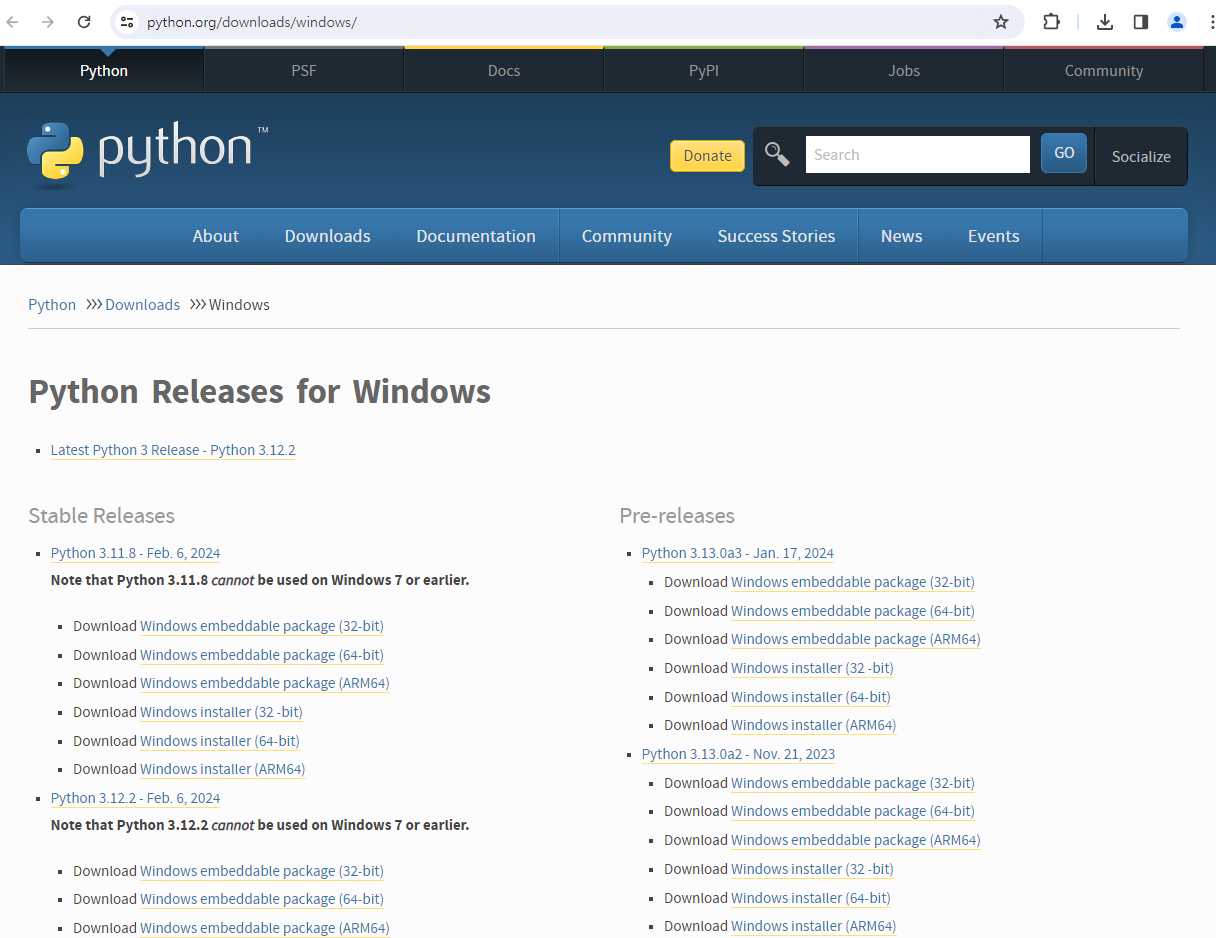1216x938 pixels.
Task: Select the Community top tab
Action: (1104, 71)
